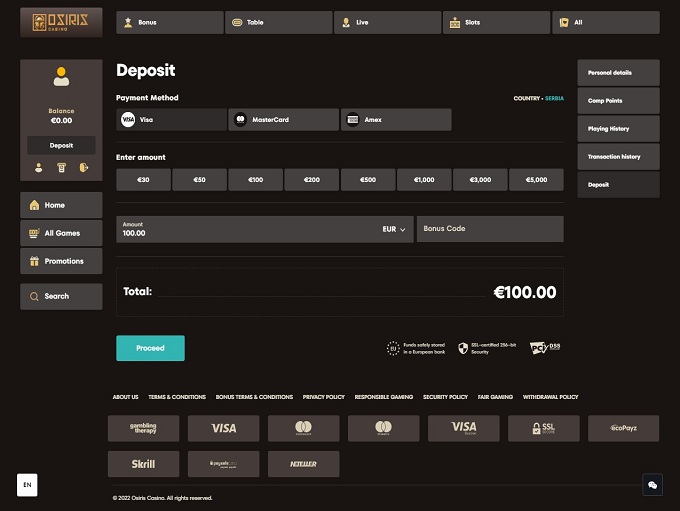Viewport: 680px width, 511px height.
Task: Open the Responsible Gaming link
Action: pyautogui.click(x=384, y=397)
